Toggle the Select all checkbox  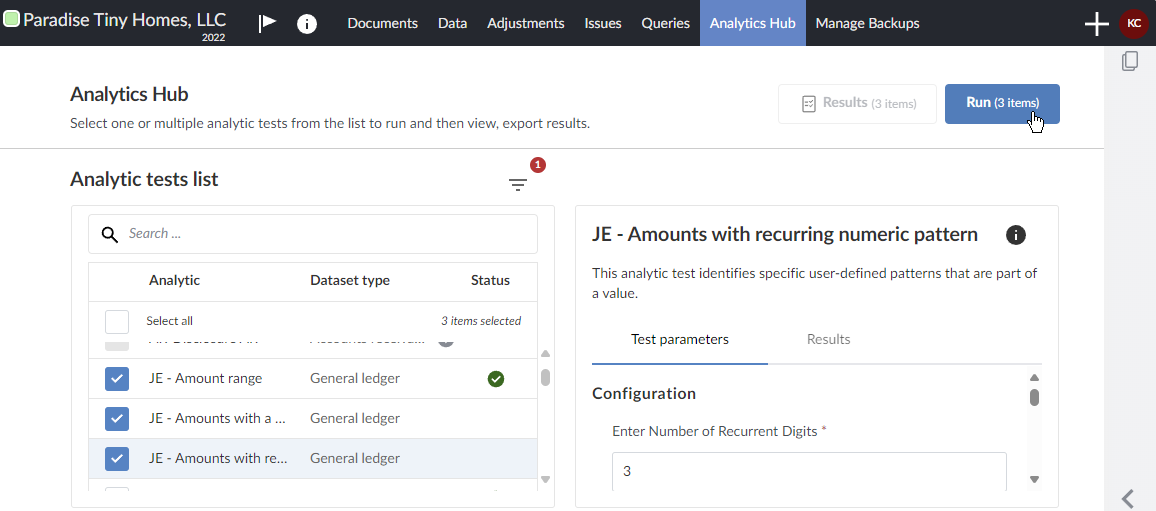(x=117, y=321)
